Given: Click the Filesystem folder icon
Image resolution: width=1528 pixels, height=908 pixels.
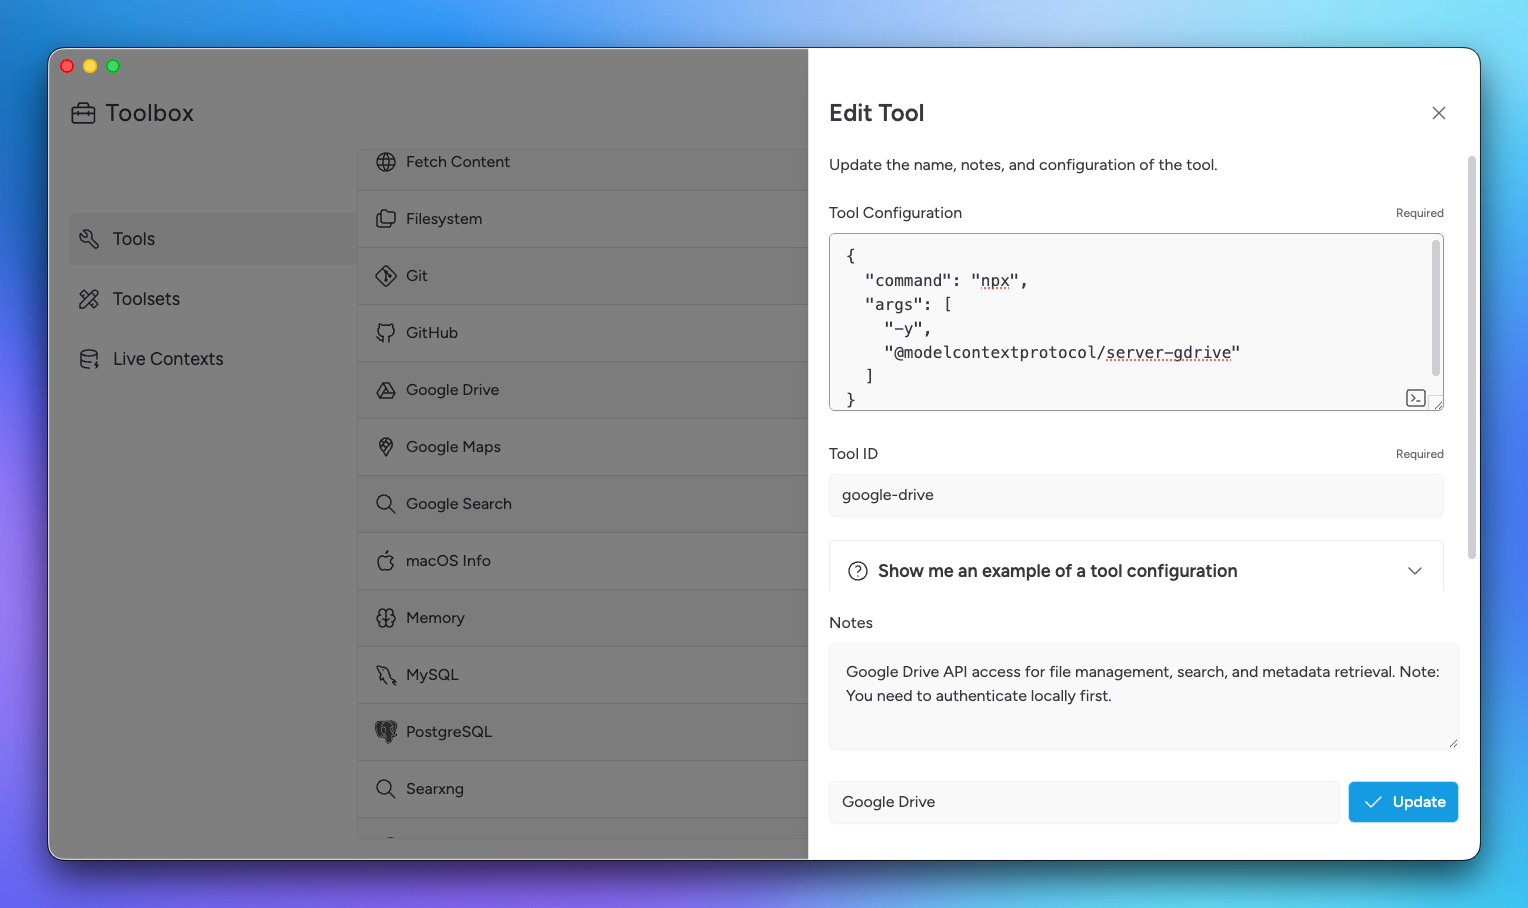Looking at the screenshot, I should tap(386, 218).
